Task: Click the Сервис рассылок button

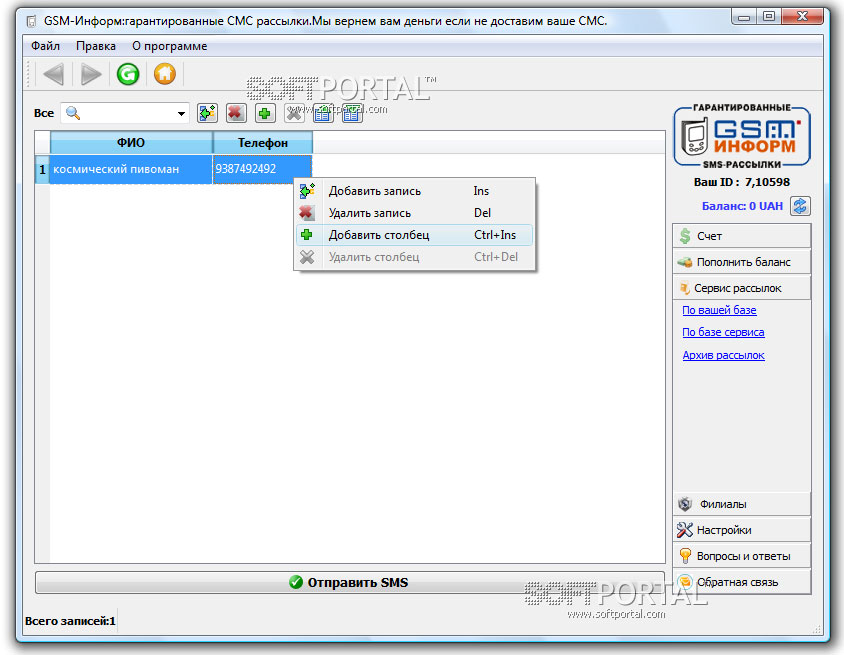Action: pos(742,288)
